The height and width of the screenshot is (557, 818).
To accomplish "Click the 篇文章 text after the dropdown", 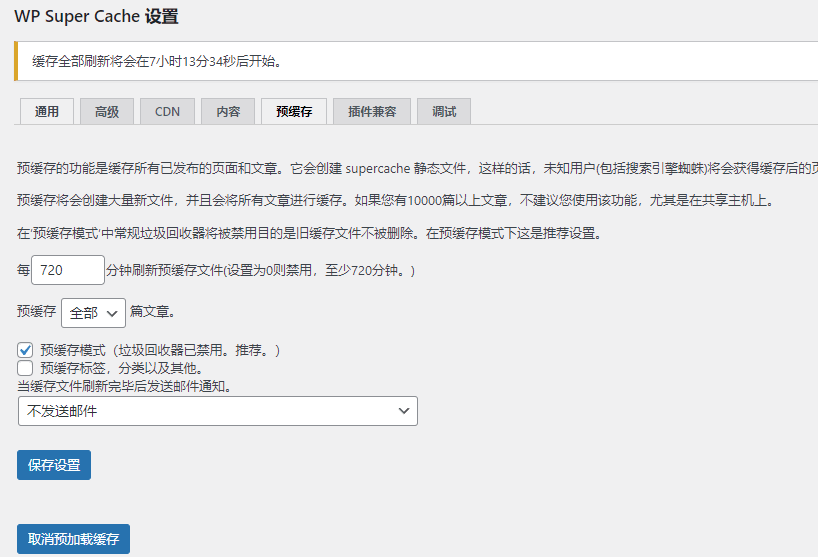I will click(153, 312).
